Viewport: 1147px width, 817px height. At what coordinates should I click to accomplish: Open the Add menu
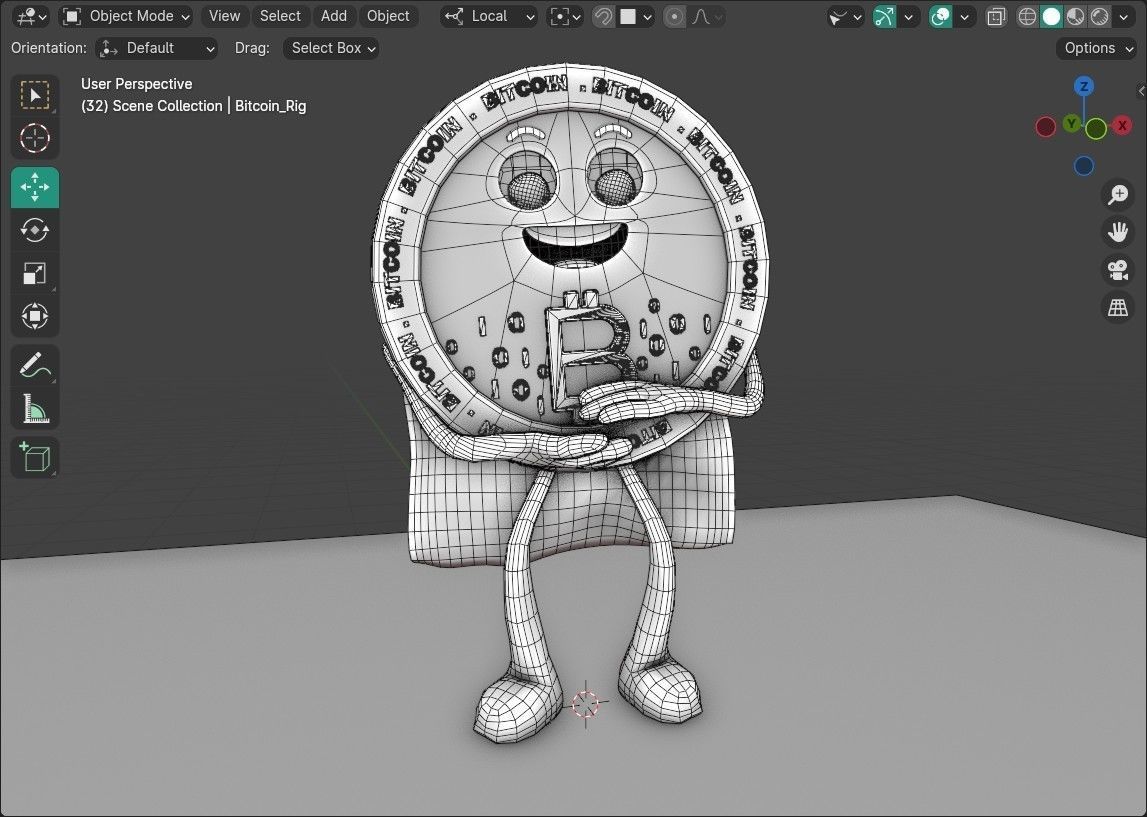tap(334, 16)
